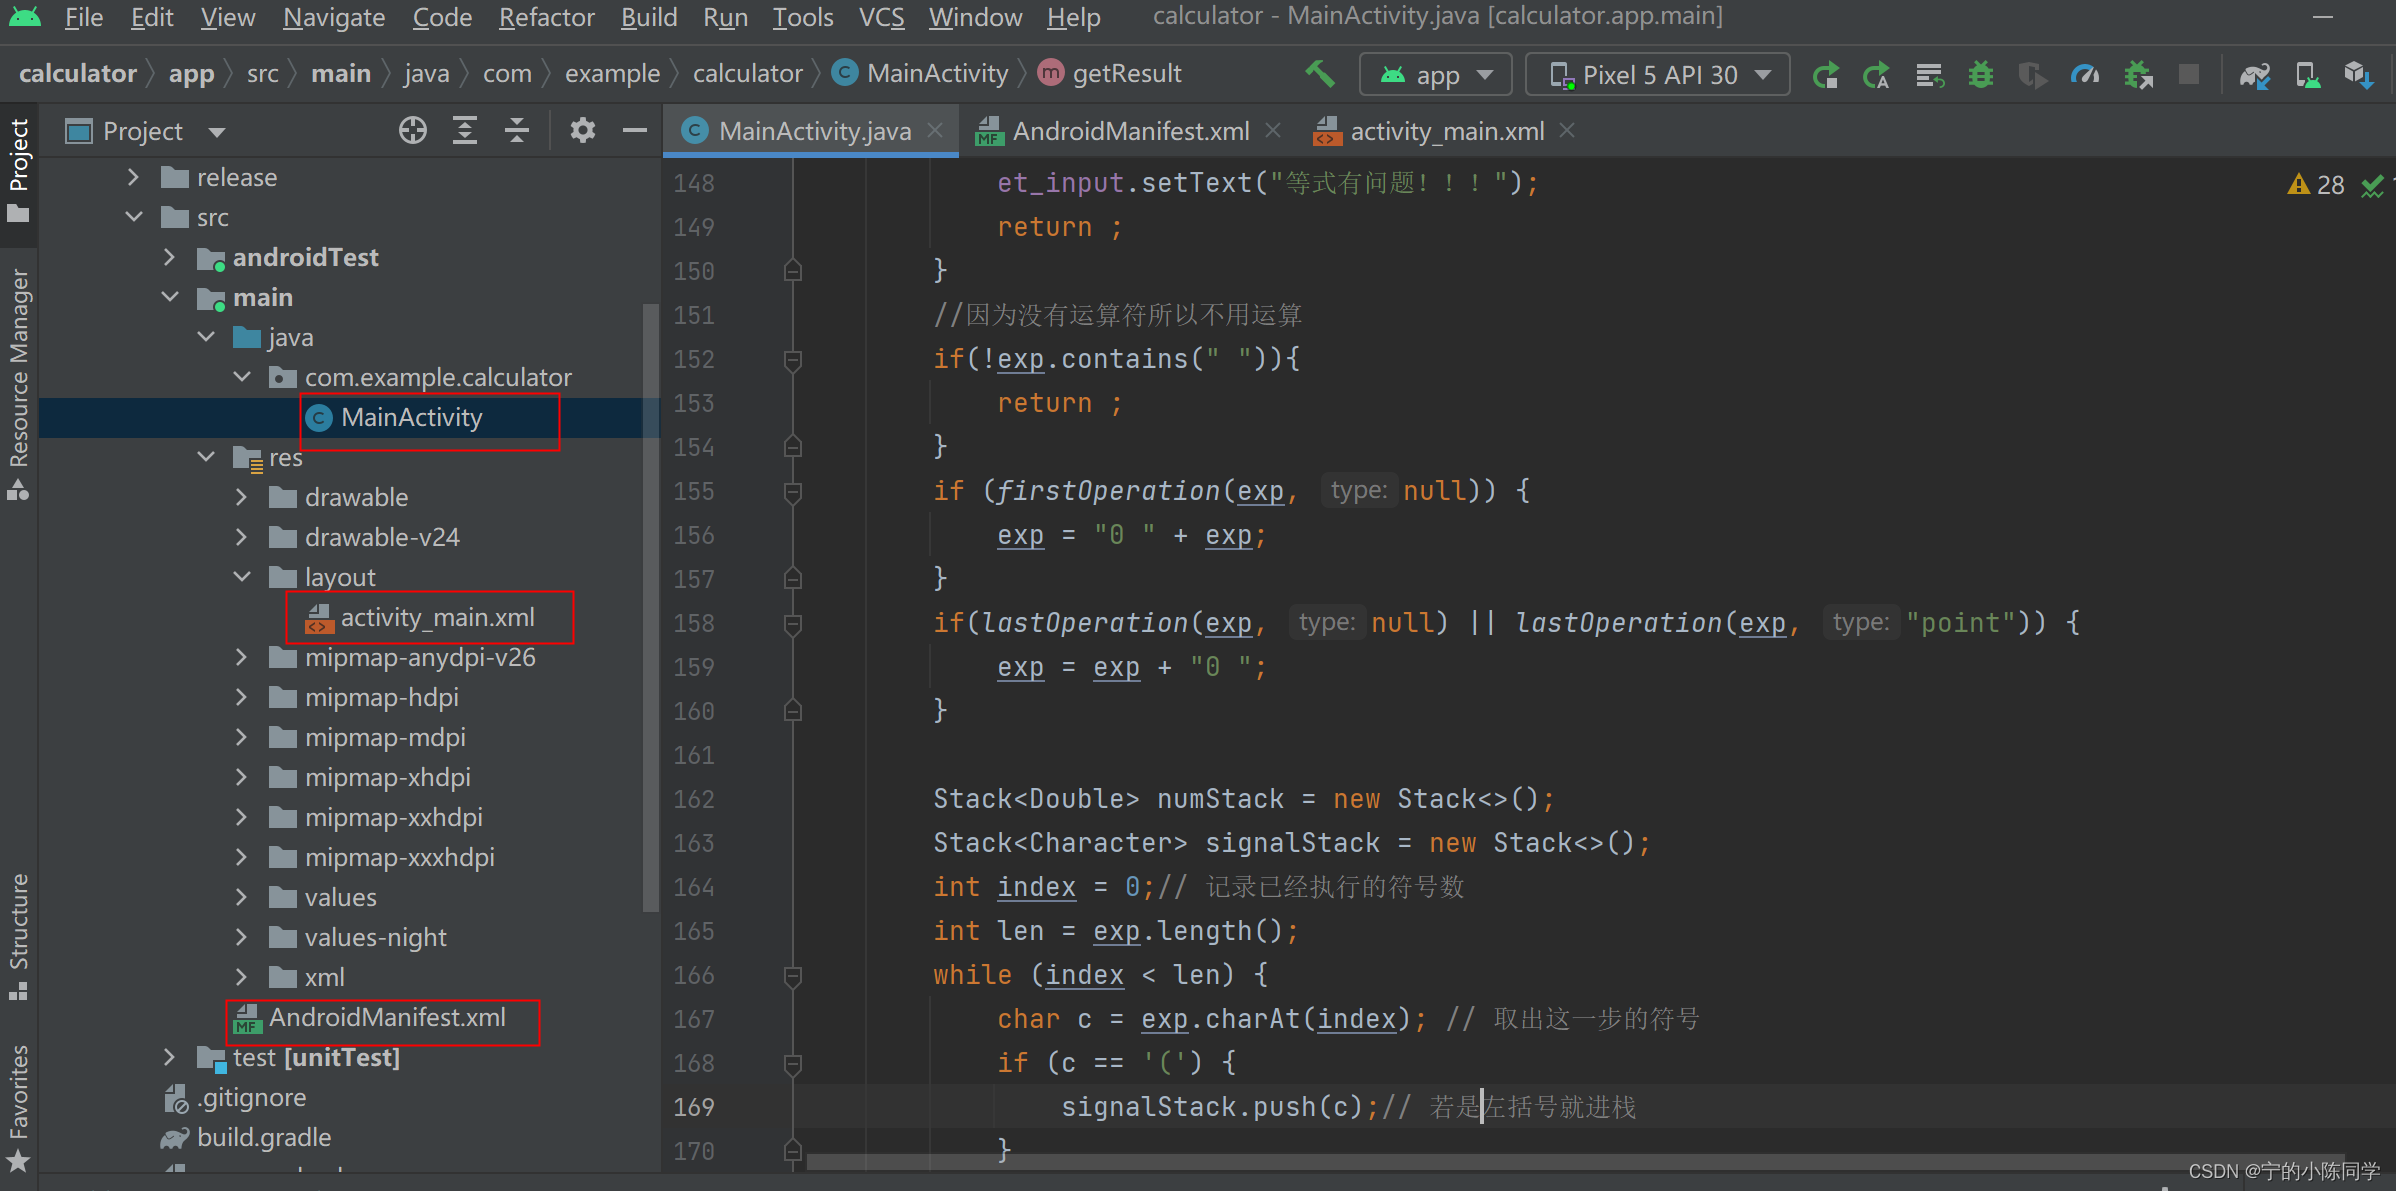2396x1191 pixels.
Task: Open the Navigate menu
Action: pos(334,17)
